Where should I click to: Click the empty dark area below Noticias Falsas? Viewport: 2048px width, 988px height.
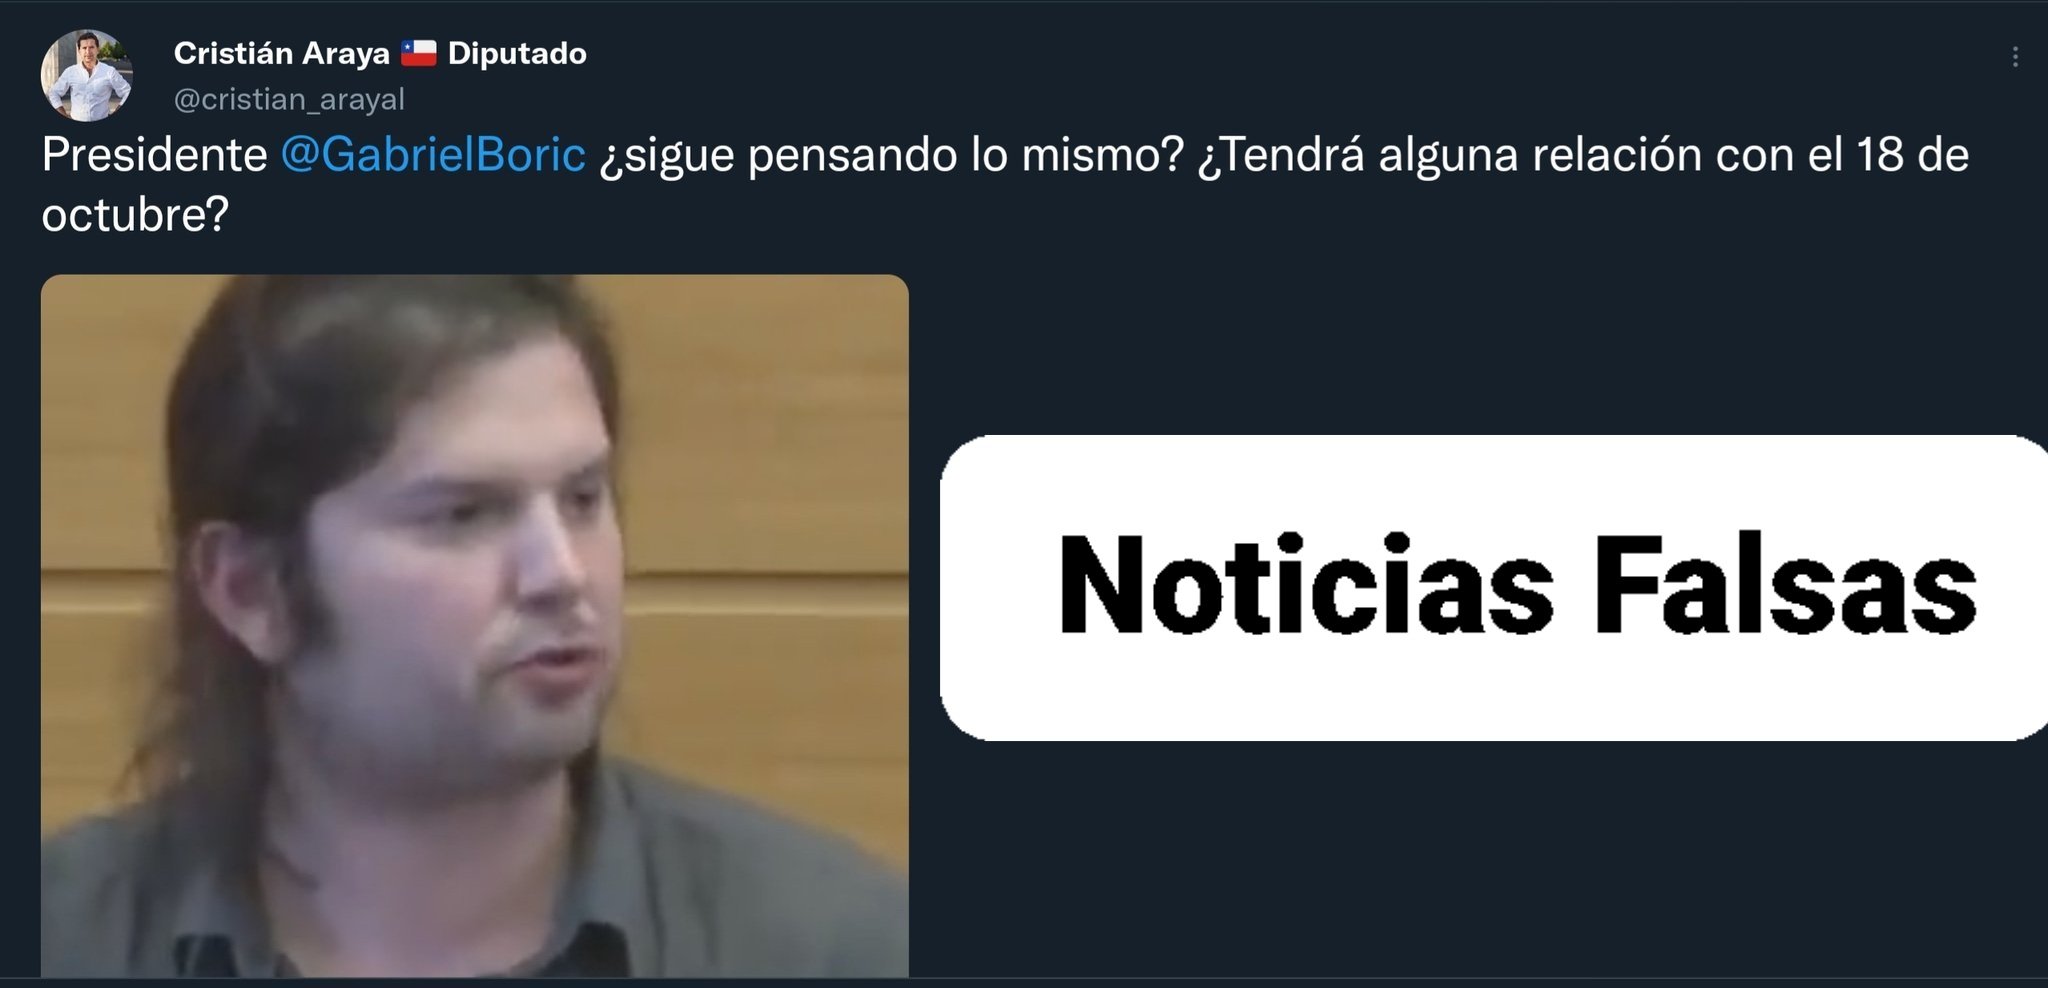[x=1494, y=860]
